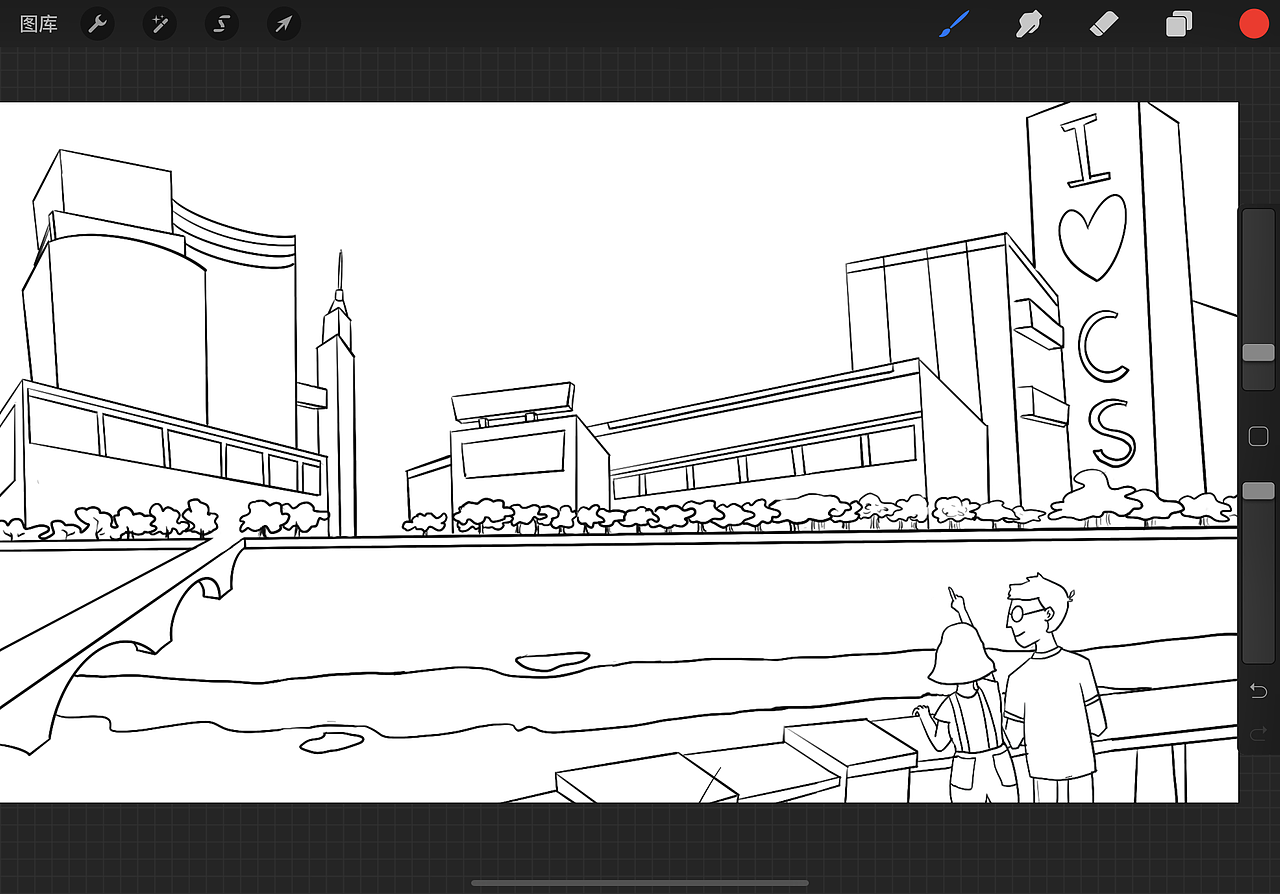Click the brush size slider handle
Image resolution: width=1280 pixels, height=894 pixels.
[x=1258, y=352]
